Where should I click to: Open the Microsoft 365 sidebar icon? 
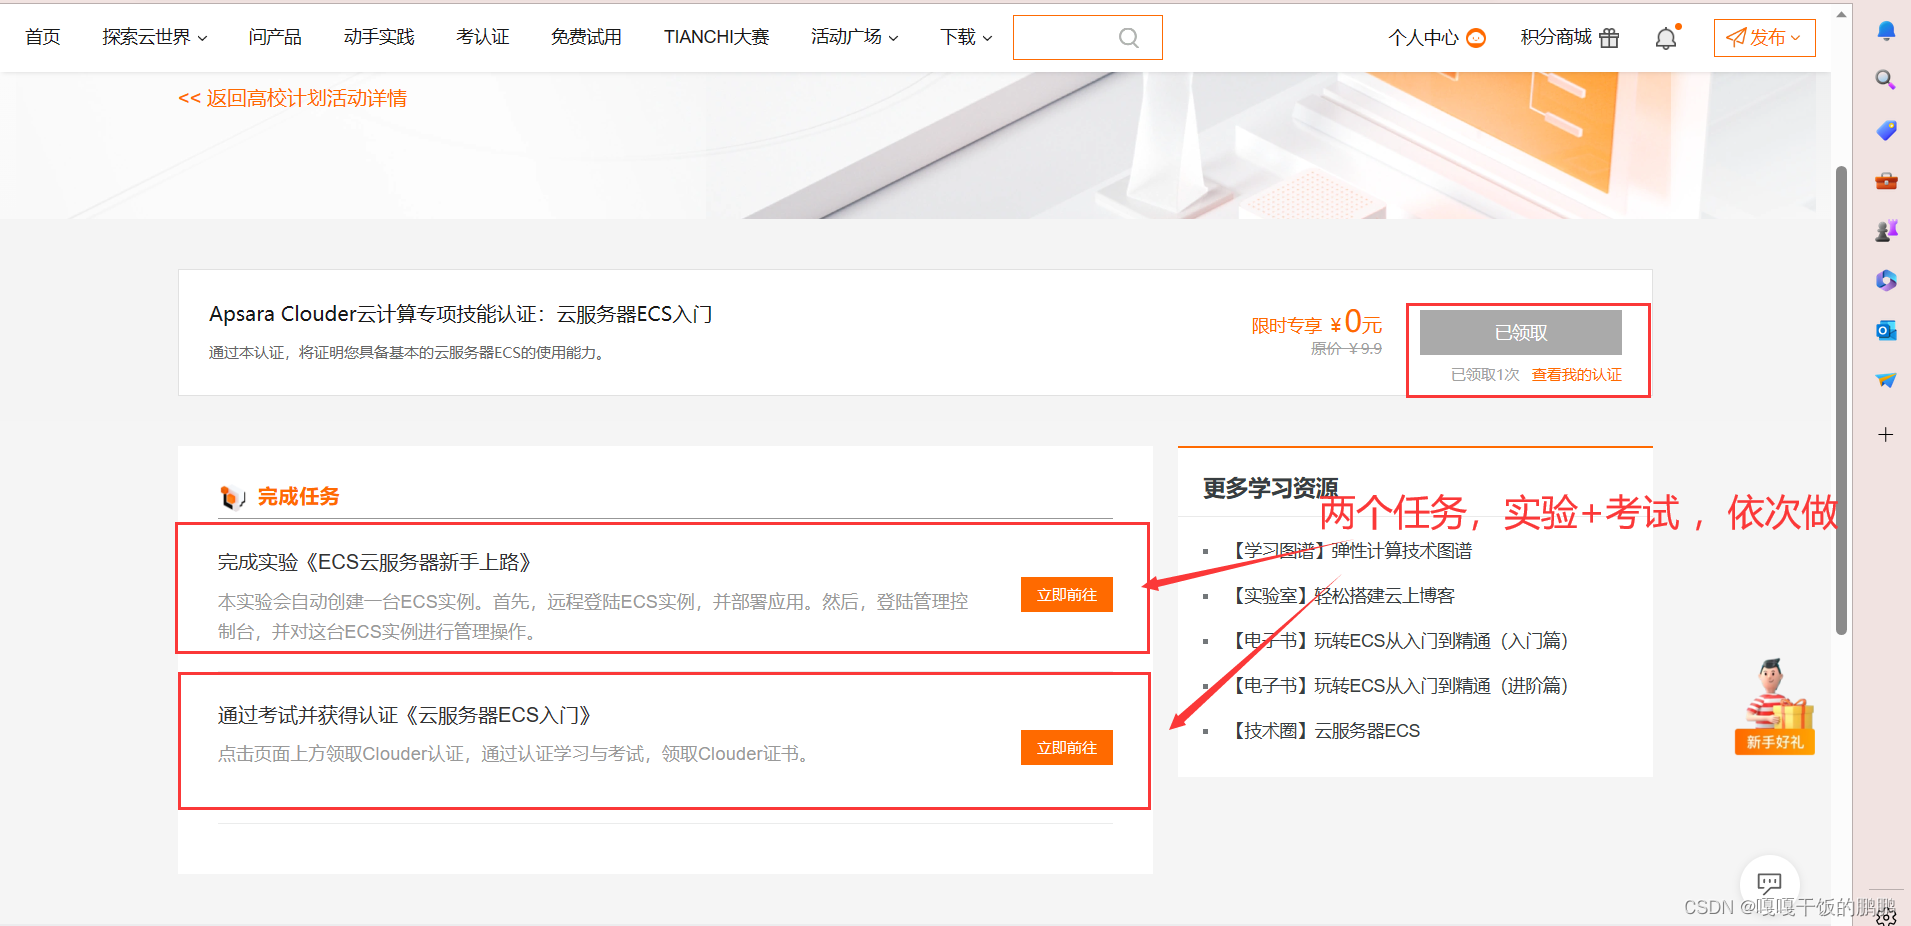[1886, 280]
